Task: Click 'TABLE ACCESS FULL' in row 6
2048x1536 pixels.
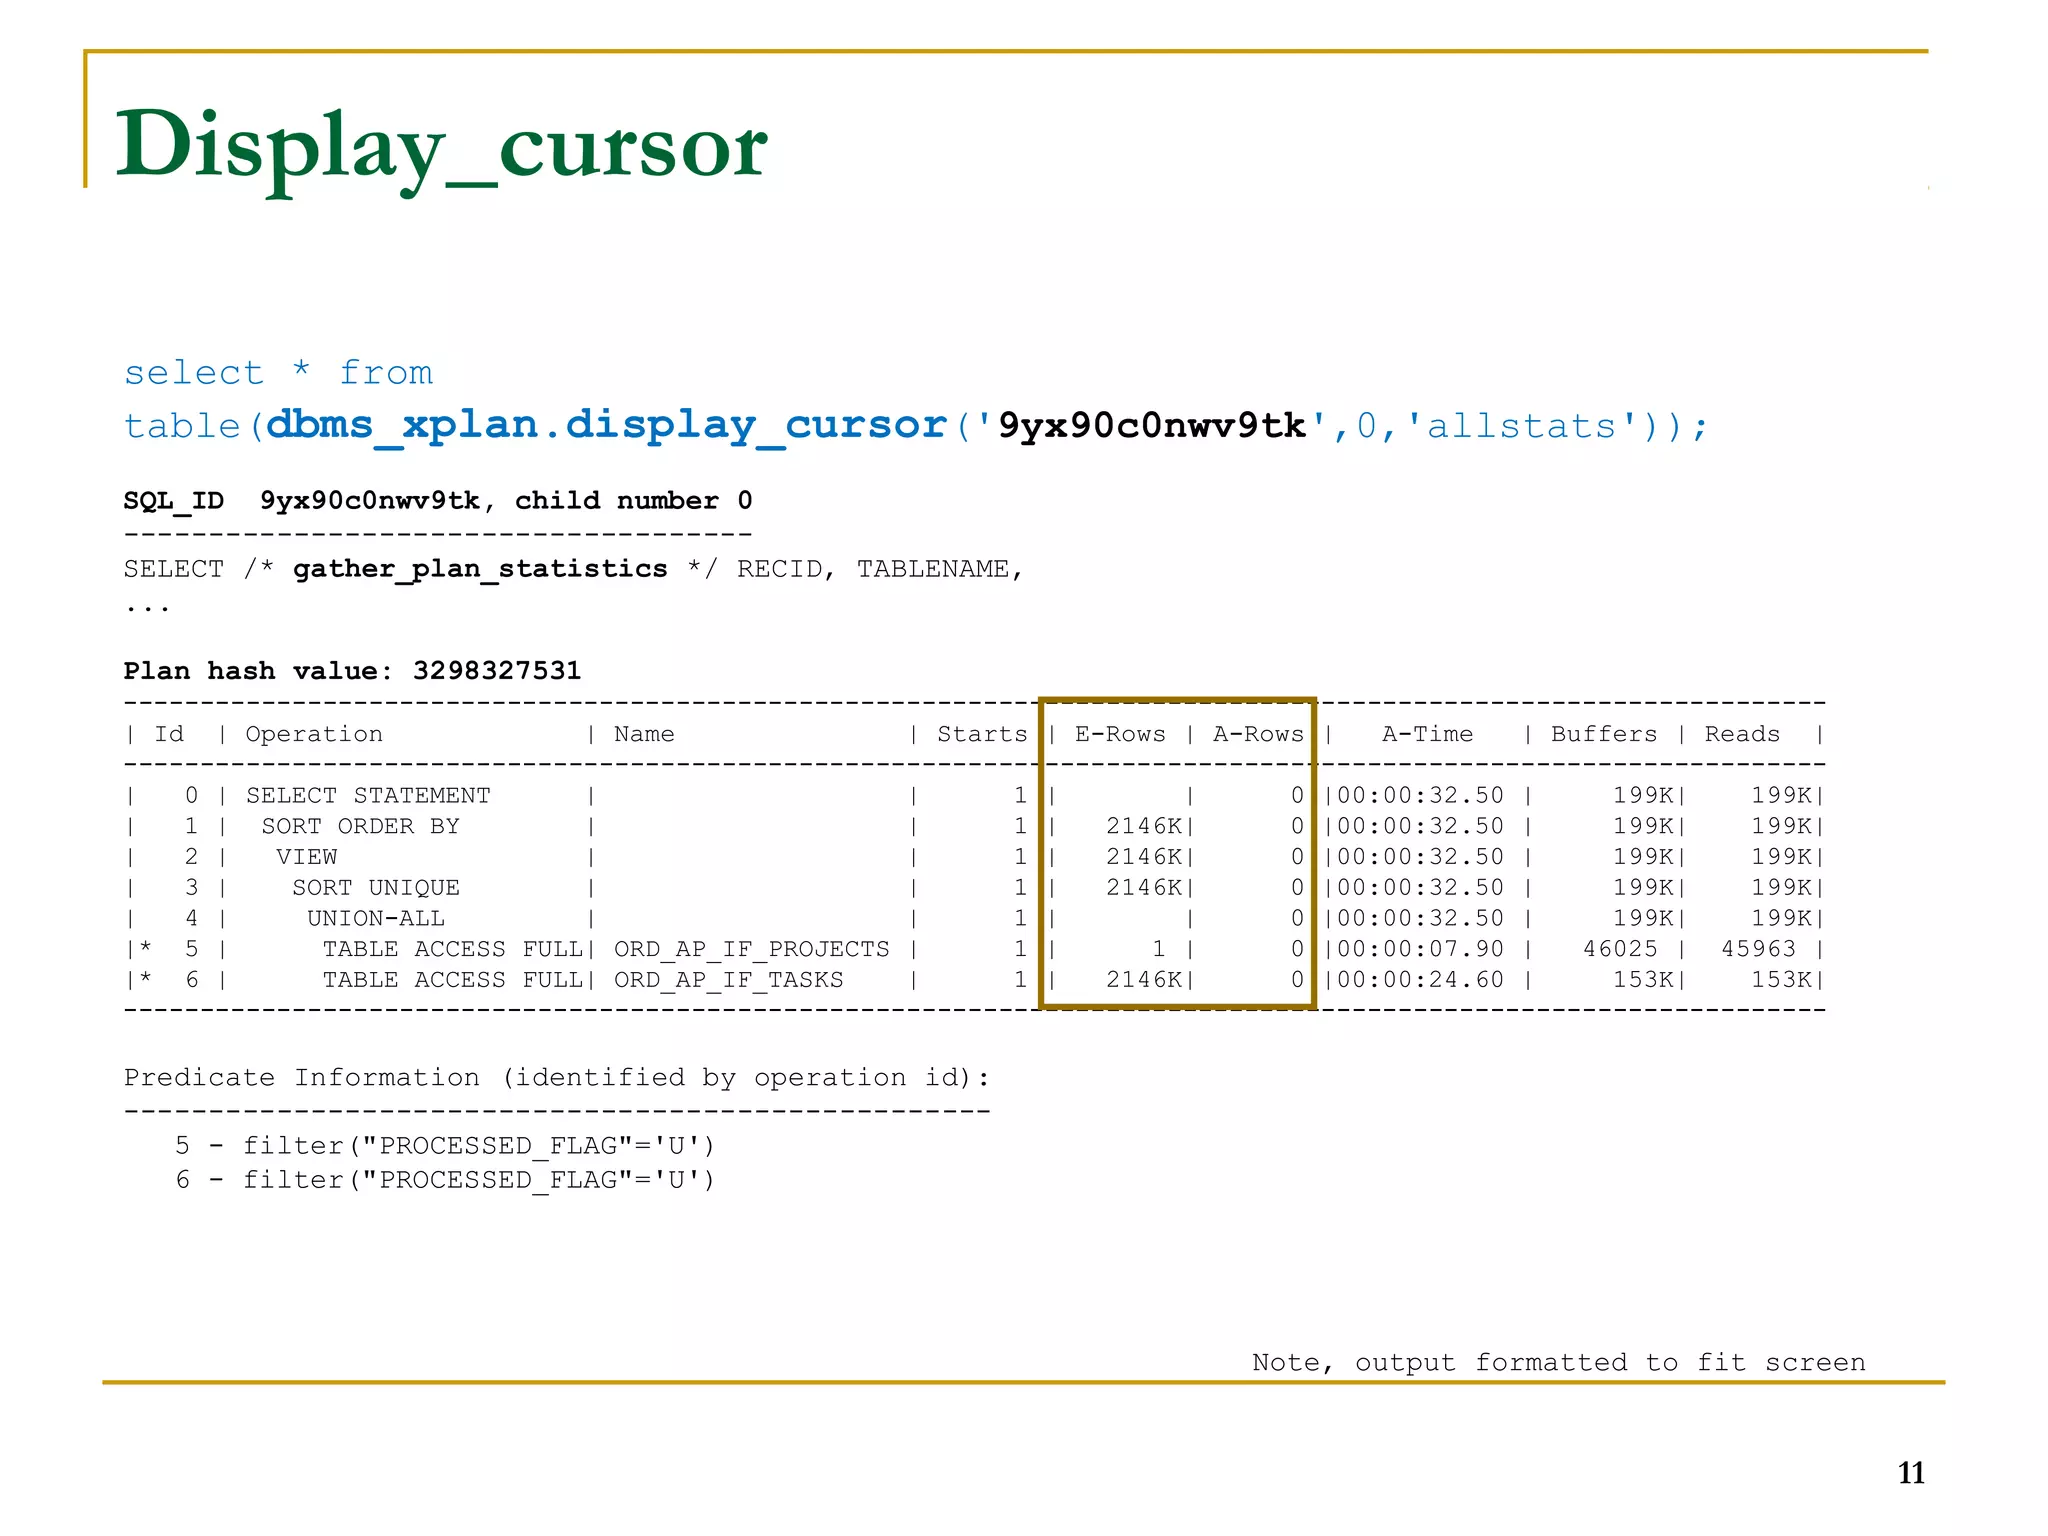Action: pyautogui.click(x=452, y=981)
